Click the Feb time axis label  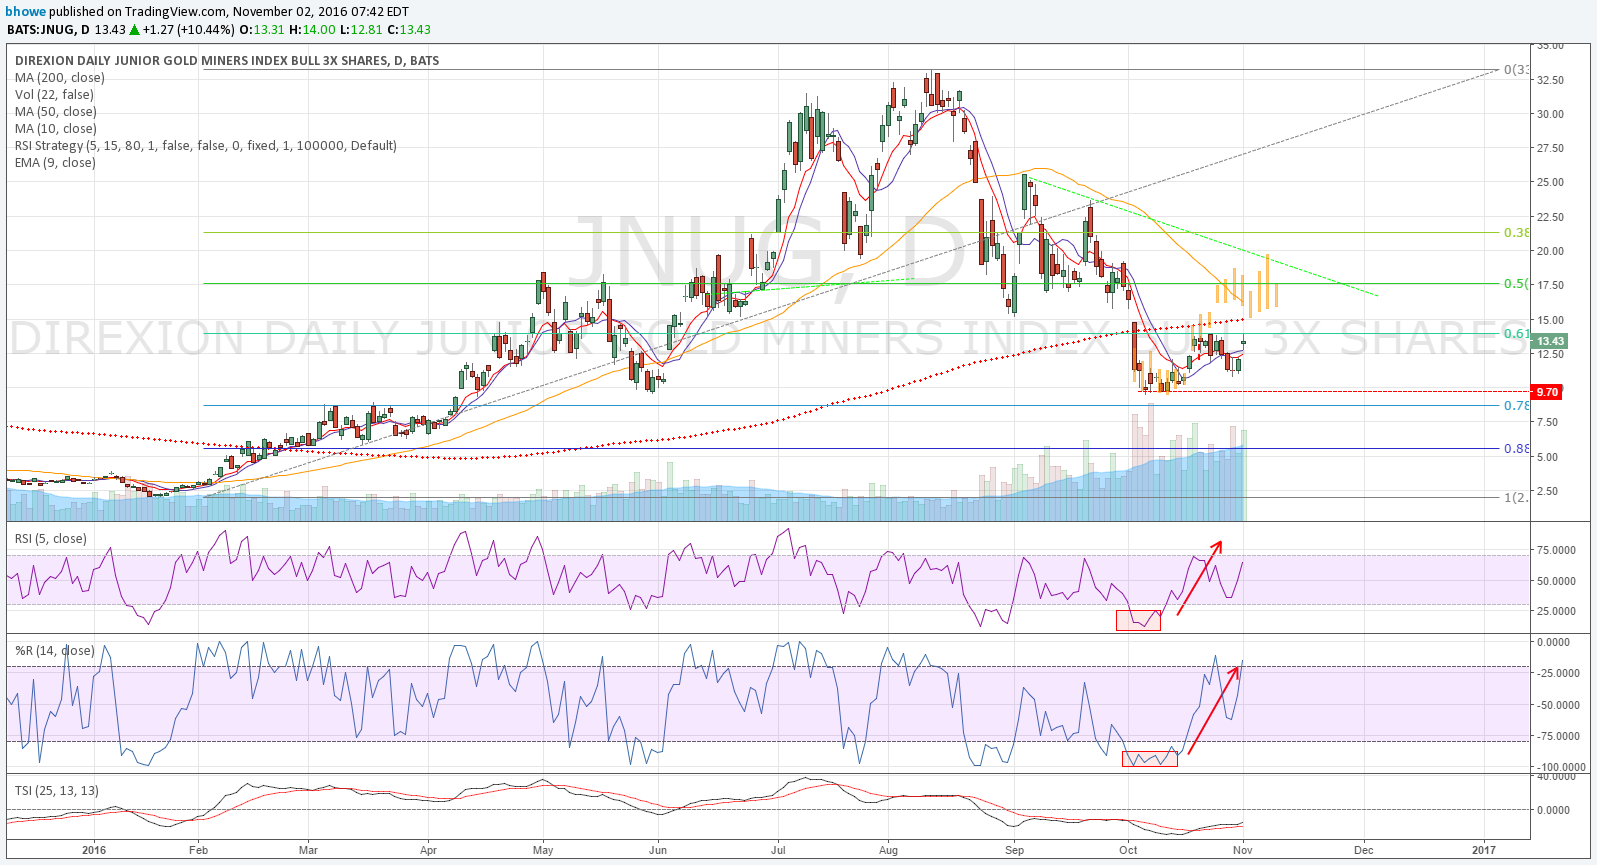pos(198,850)
